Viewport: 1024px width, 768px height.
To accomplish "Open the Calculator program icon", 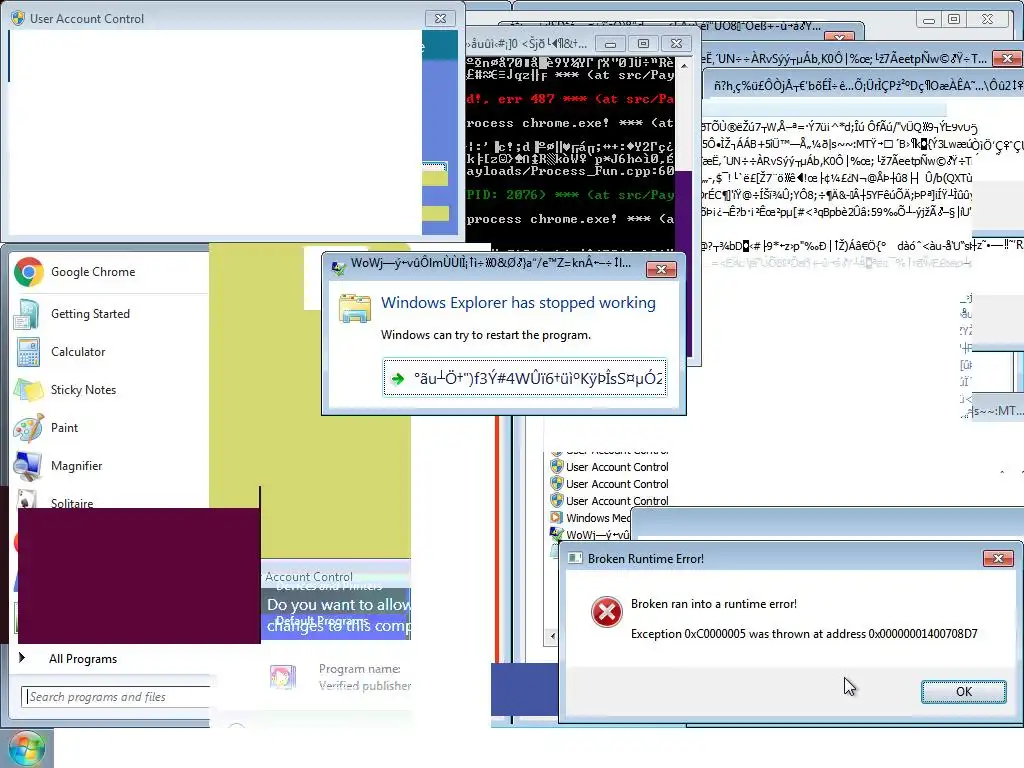I will coord(29,352).
